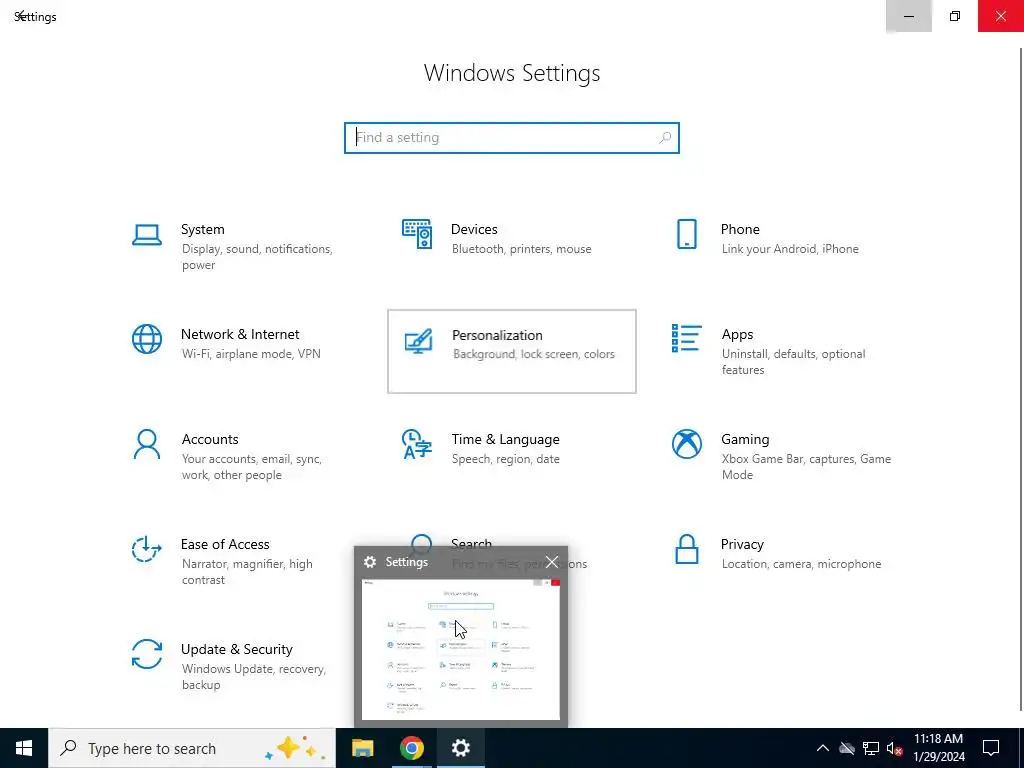Select the Privacy padlock icon
The image size is (1024, 768).
[686, 549]
